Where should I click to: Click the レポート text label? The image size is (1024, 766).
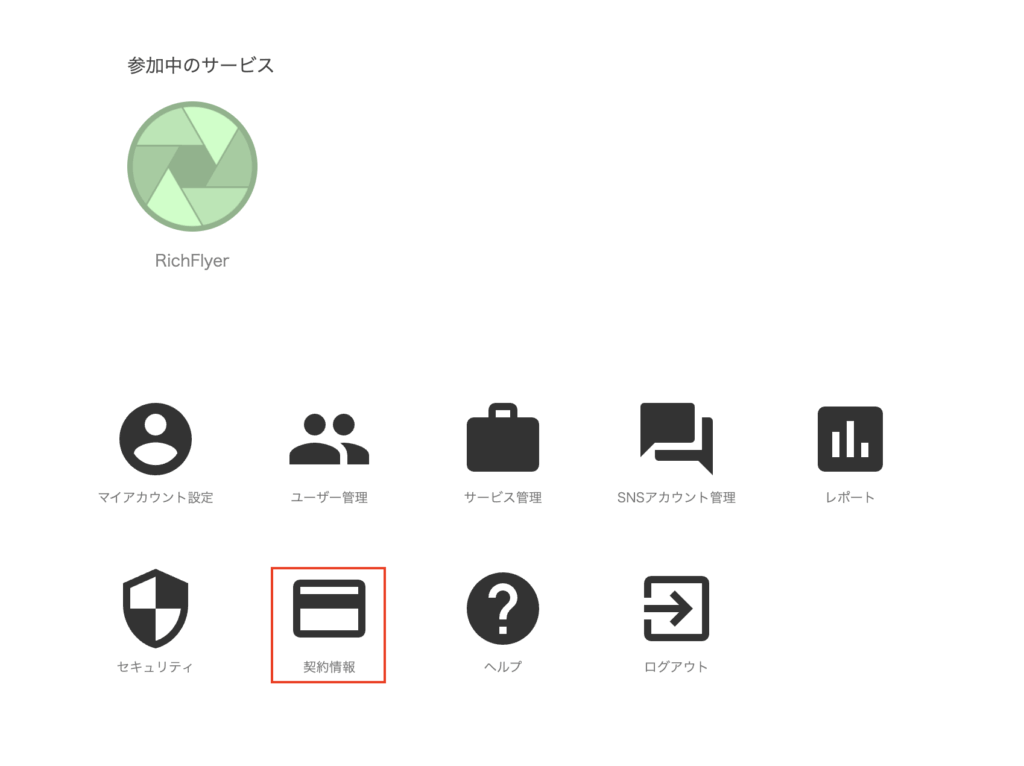click(850, 497)
